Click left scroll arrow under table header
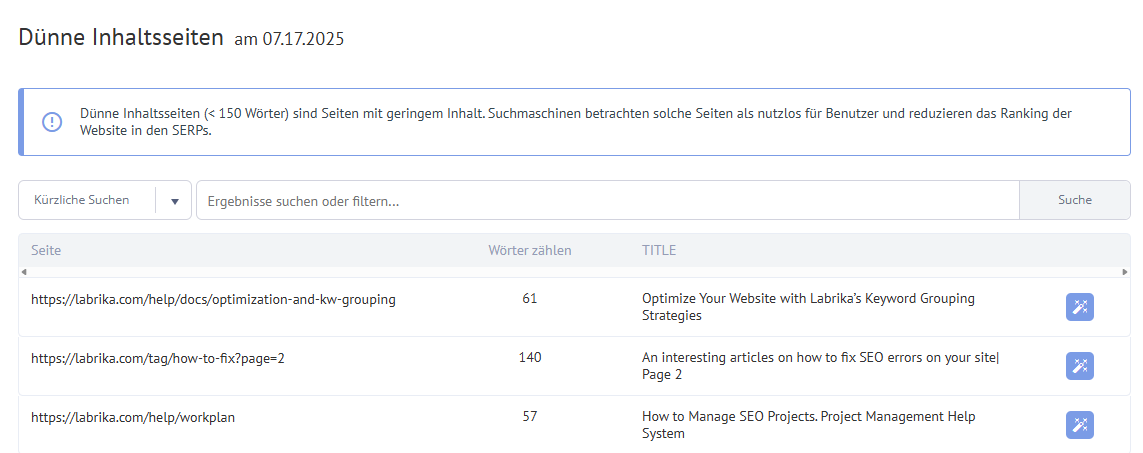Image resolution: width=1143 pixels, height=453 pixels. coord(23,272)
